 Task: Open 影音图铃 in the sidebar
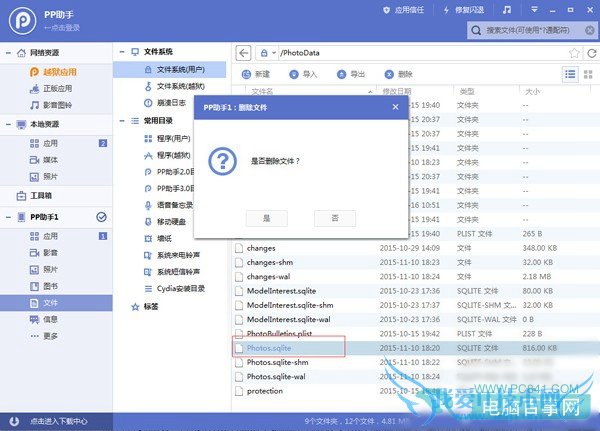[x=51, y=105]
